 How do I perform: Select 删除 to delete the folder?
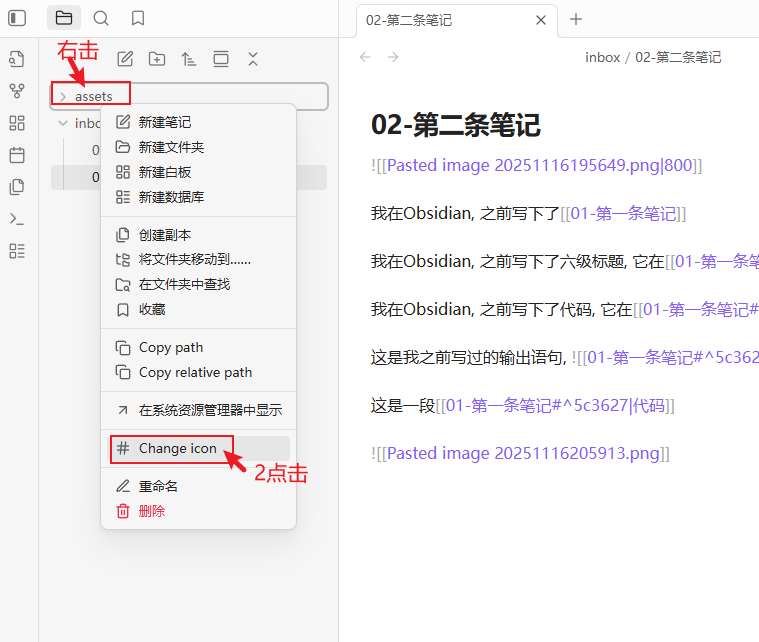click(152, 511)
